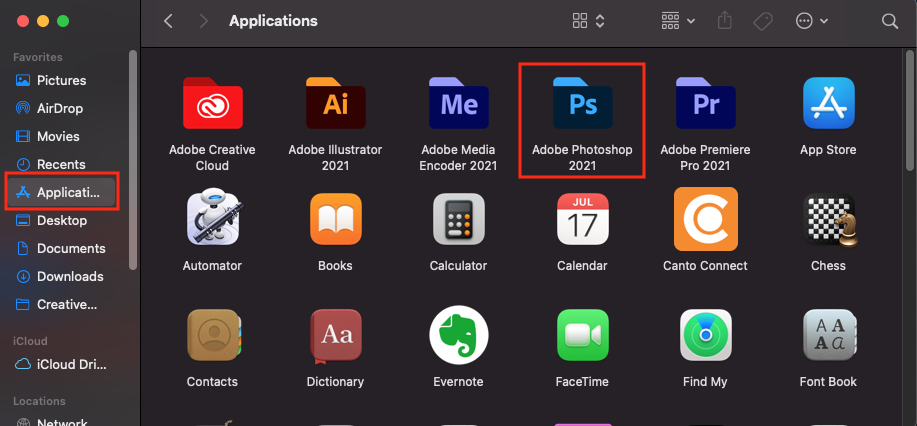This screenshot has width=917, height=426.
Task: Click the "Font Book" label text
Action: (x=828, y=382)
